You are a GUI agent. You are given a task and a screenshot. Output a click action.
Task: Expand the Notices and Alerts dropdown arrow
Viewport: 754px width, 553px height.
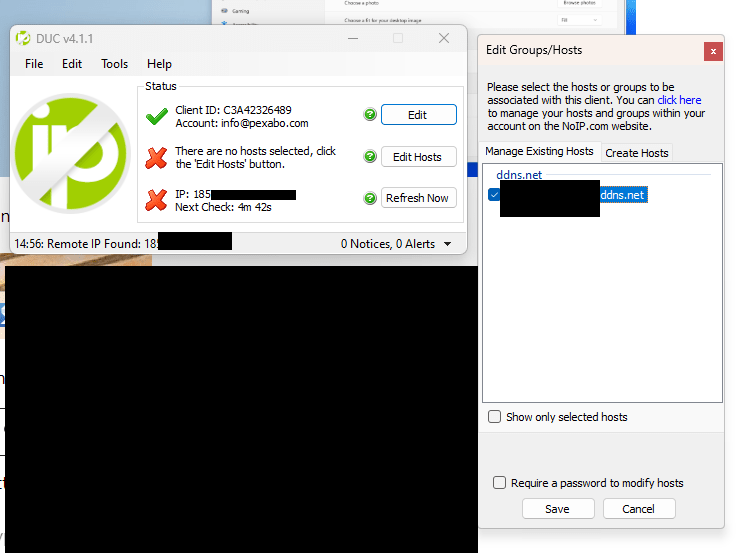click(x=448, y=244)
